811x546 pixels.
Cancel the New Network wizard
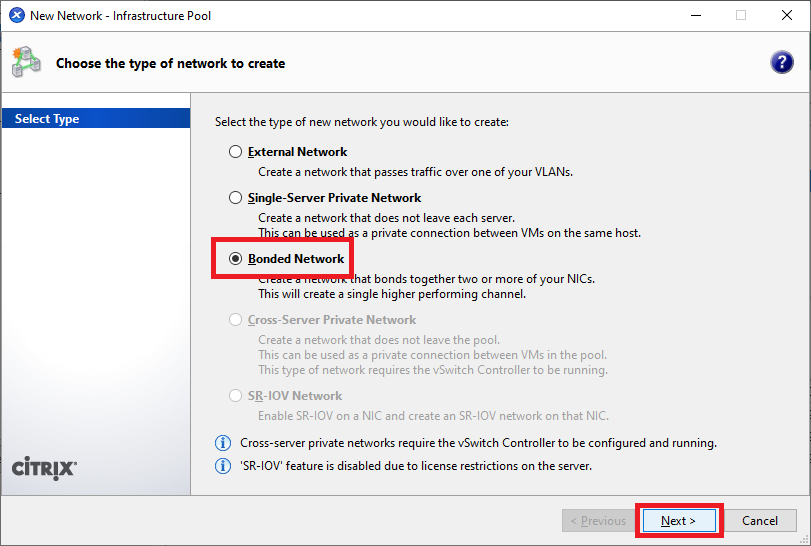click(760, 521)
